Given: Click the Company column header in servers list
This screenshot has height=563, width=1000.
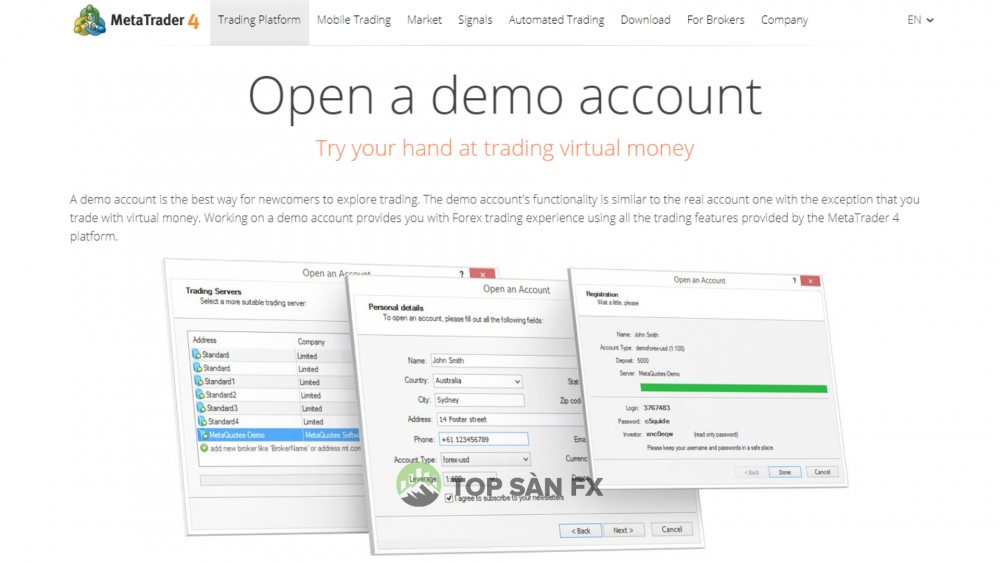Looking at the screenshot, I should (x=311, y=342).
